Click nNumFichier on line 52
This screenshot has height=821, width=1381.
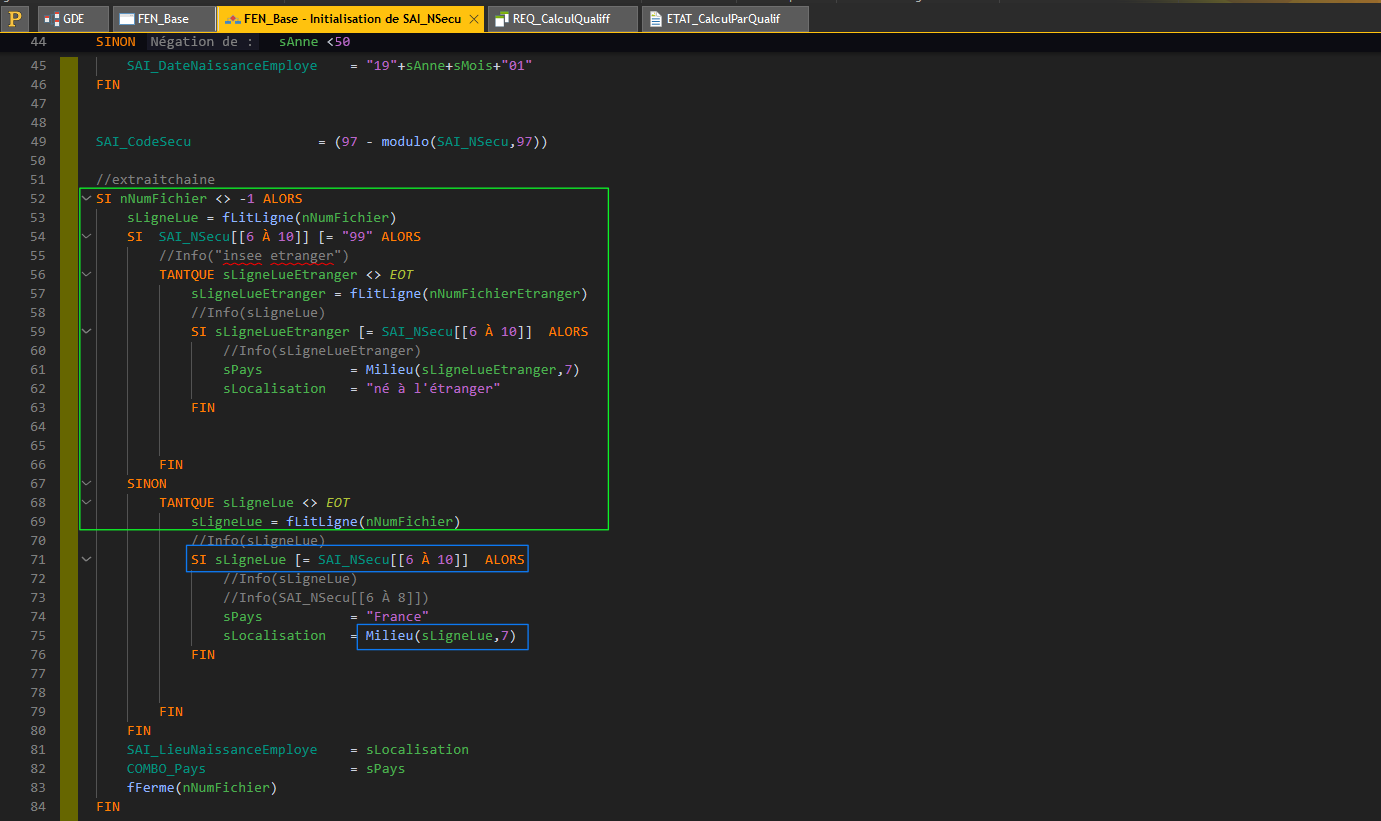point(163,199)
